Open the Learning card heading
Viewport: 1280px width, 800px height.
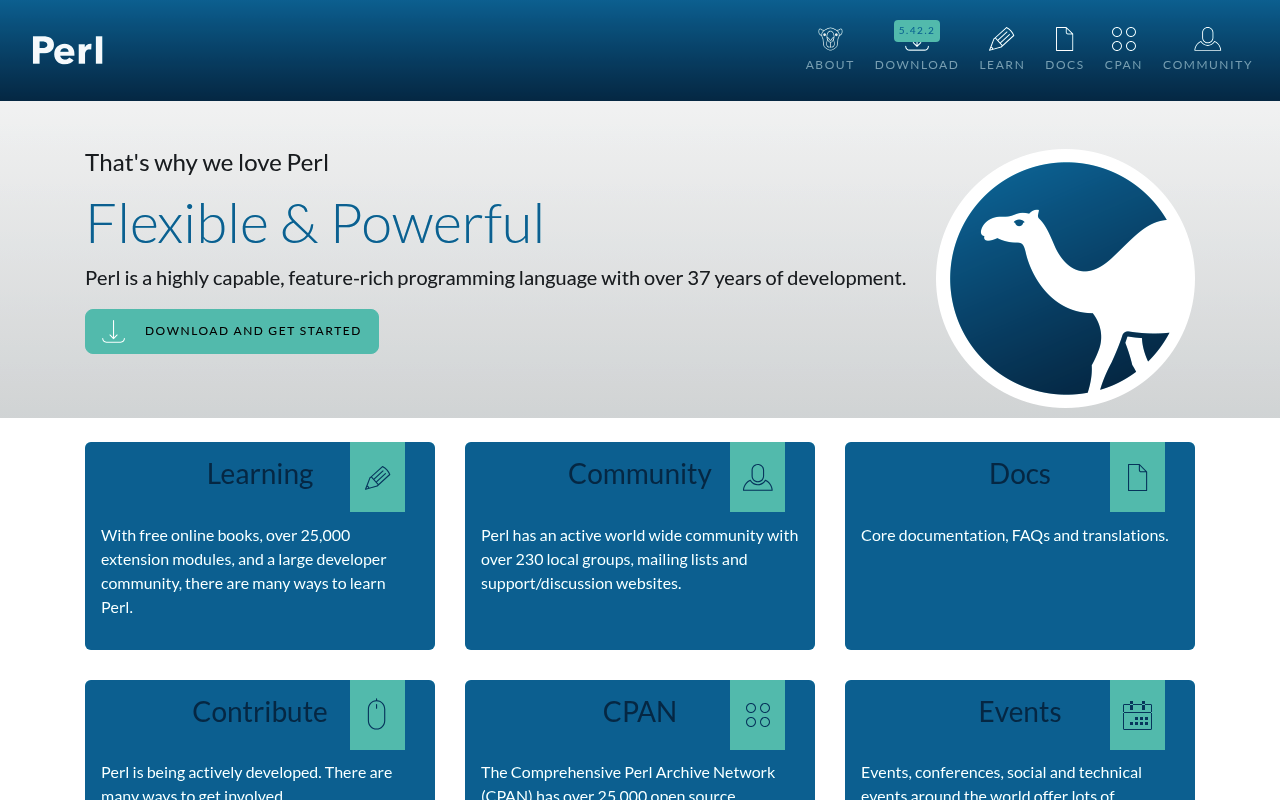coord(260,473)
